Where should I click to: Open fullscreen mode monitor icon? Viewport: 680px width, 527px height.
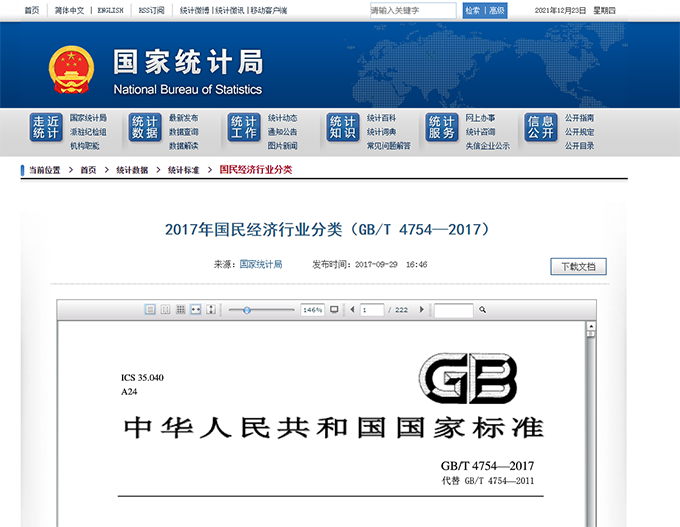334,310
